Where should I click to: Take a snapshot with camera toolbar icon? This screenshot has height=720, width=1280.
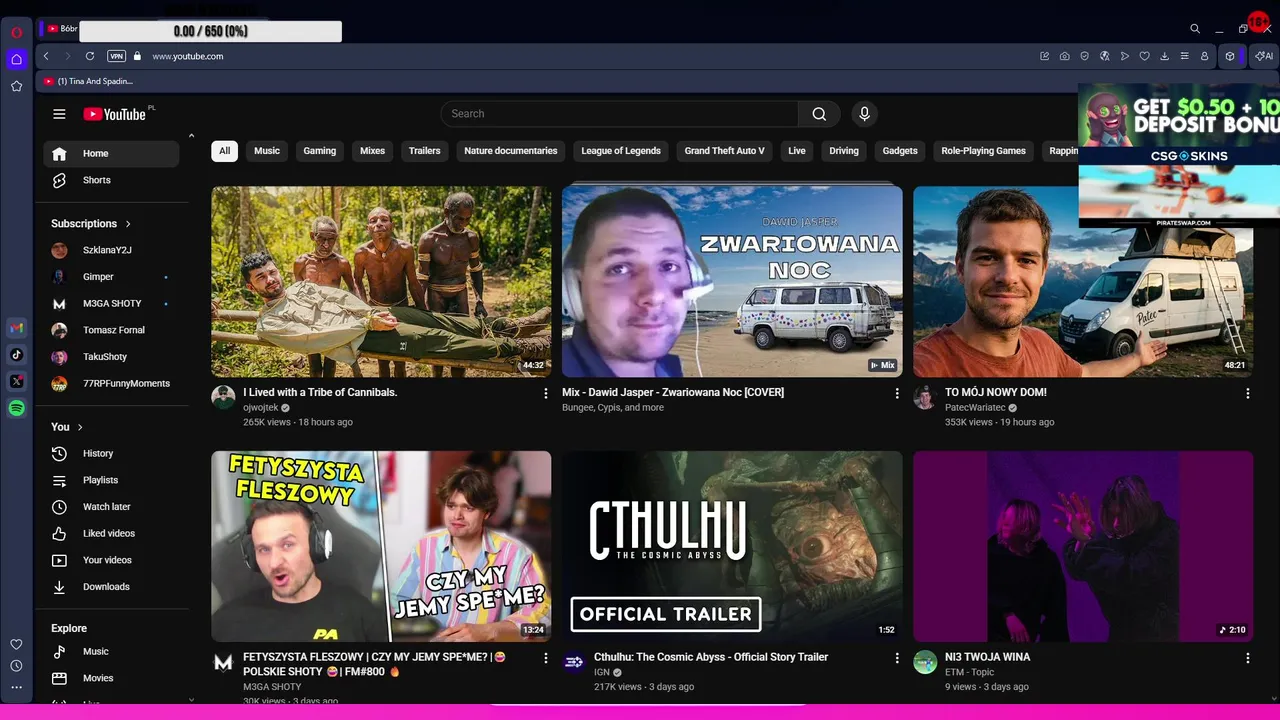[1065, 56]
